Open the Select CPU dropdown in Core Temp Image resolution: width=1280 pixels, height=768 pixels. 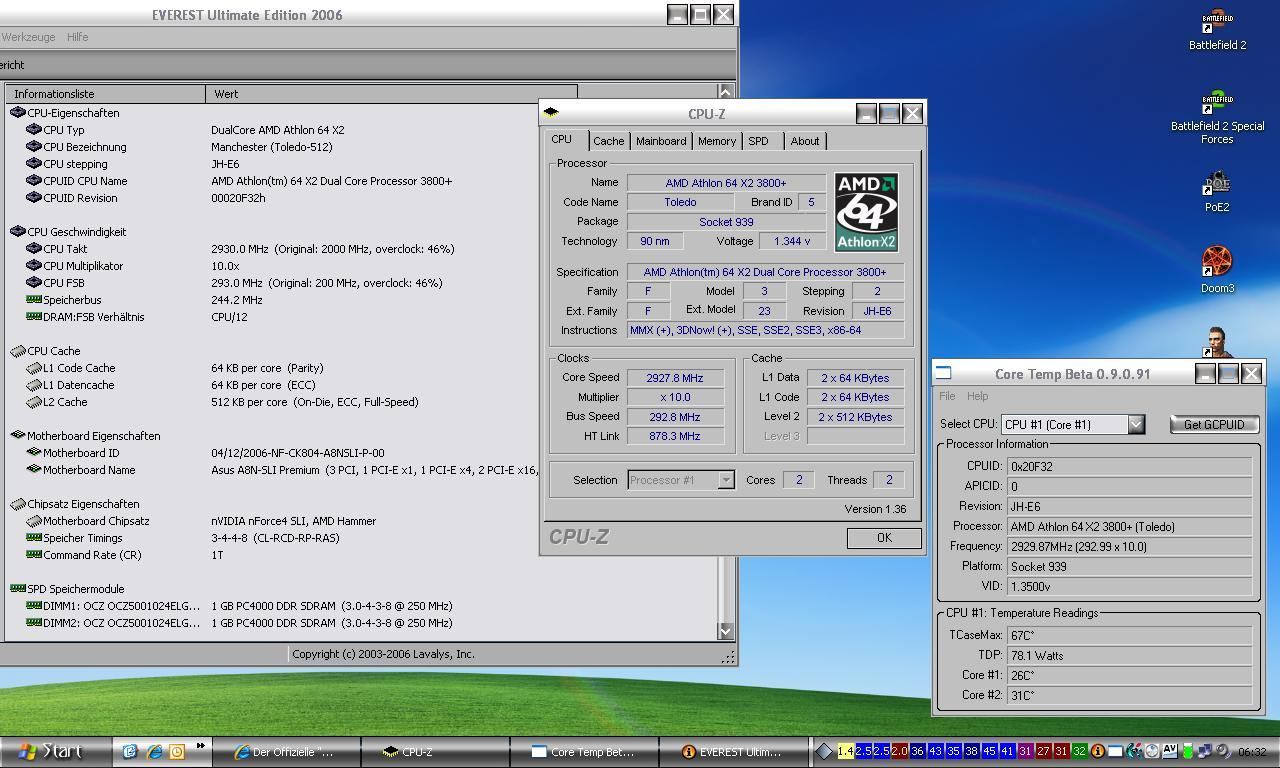coord(1135,424)
